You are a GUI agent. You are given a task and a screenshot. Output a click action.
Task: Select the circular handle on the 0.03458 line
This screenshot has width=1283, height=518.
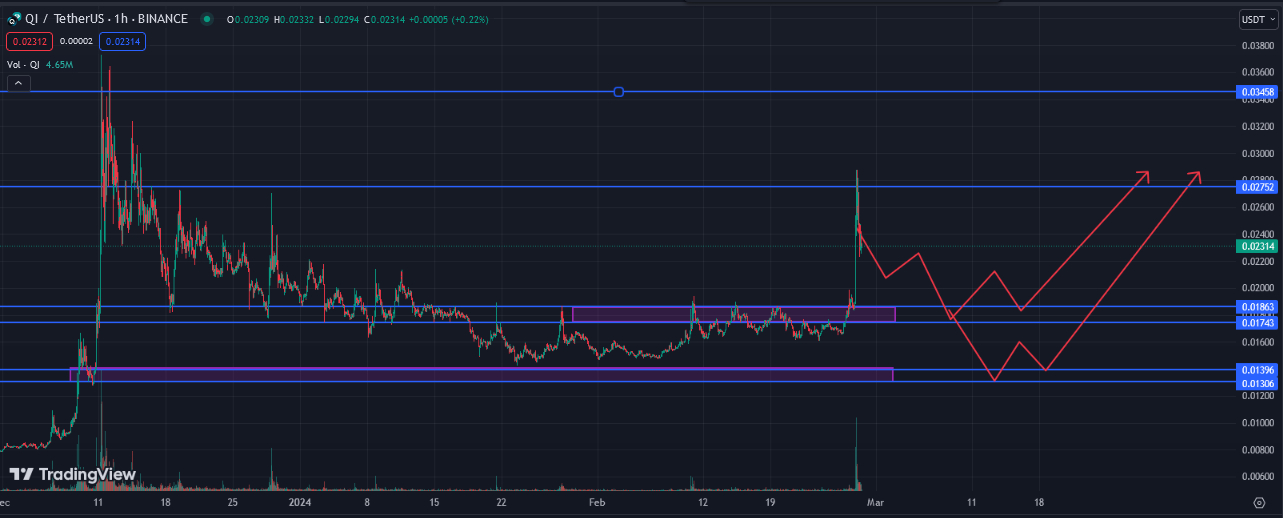coord(618,92)
